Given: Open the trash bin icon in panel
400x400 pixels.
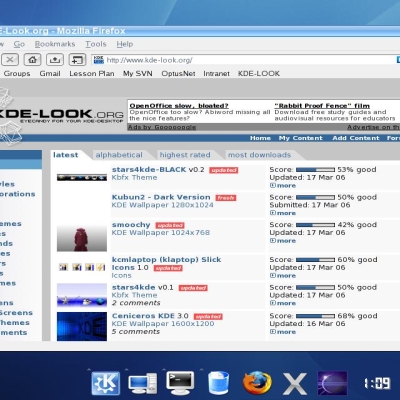Looking at the screenshot, I should point(219,383).
